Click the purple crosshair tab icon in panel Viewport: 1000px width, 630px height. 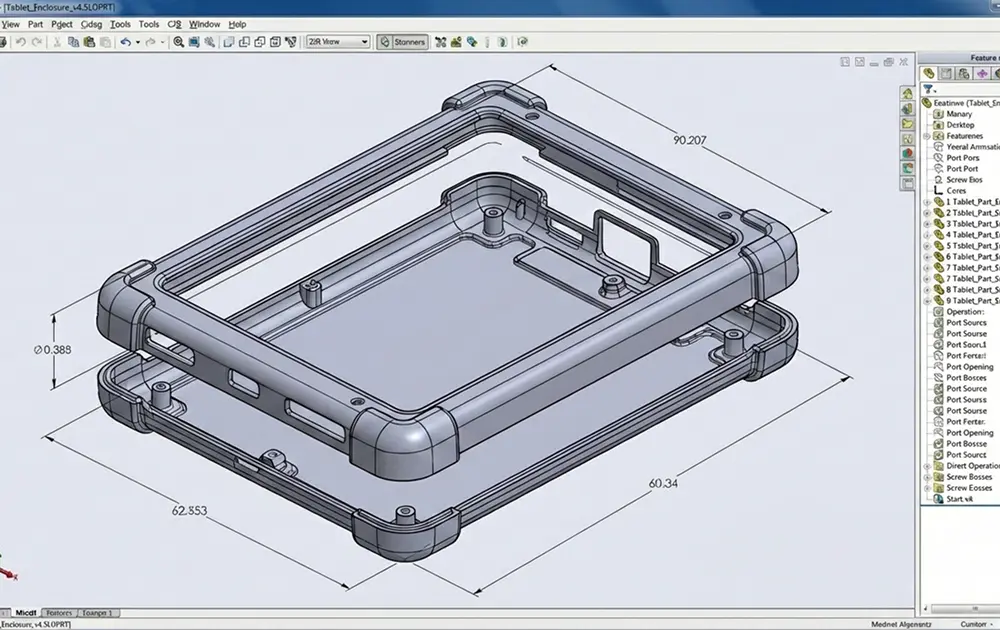[982, 73]
